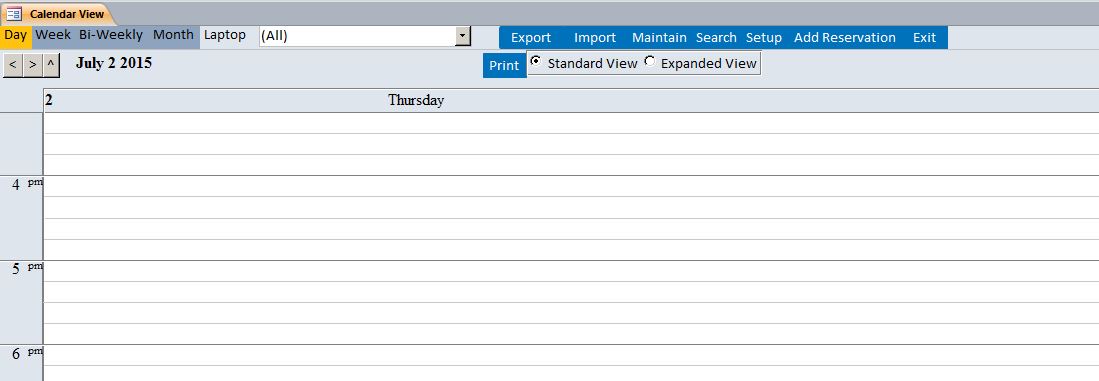Open Setup
Viewport: 1099px width, 381px height.
point(764,38)
